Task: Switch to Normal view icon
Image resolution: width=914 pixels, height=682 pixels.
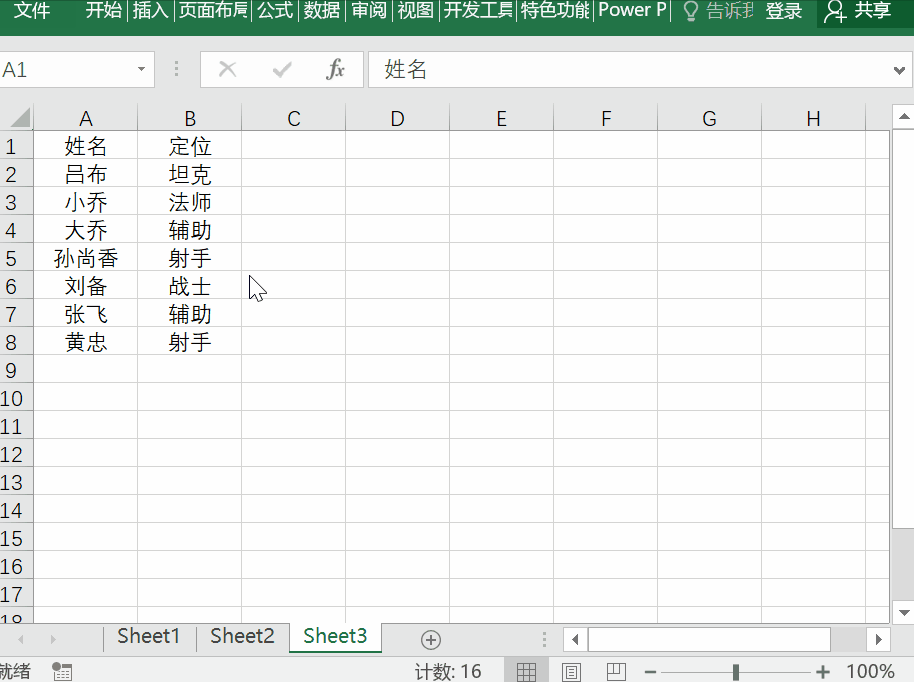Action: tap(526, 672)
